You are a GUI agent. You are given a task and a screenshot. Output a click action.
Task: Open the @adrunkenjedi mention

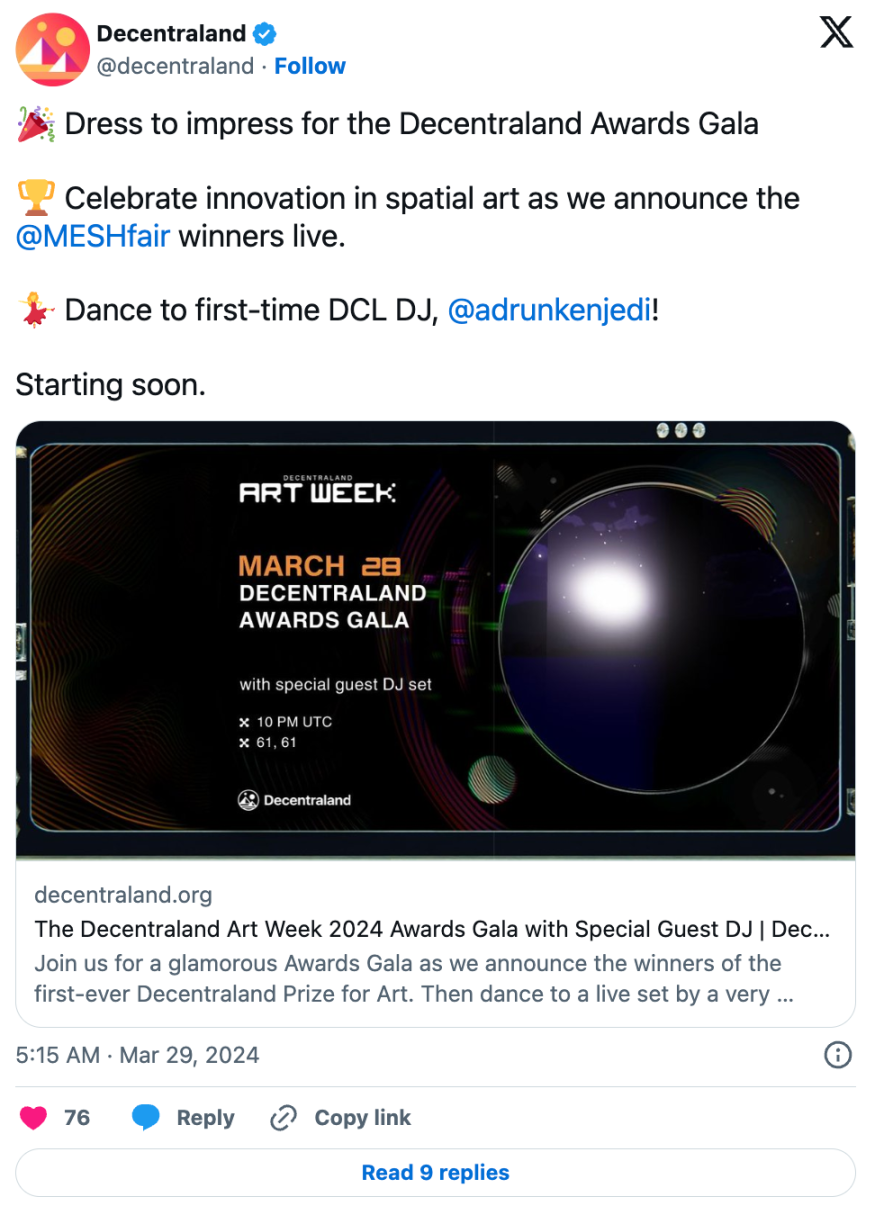pos(550,311)
